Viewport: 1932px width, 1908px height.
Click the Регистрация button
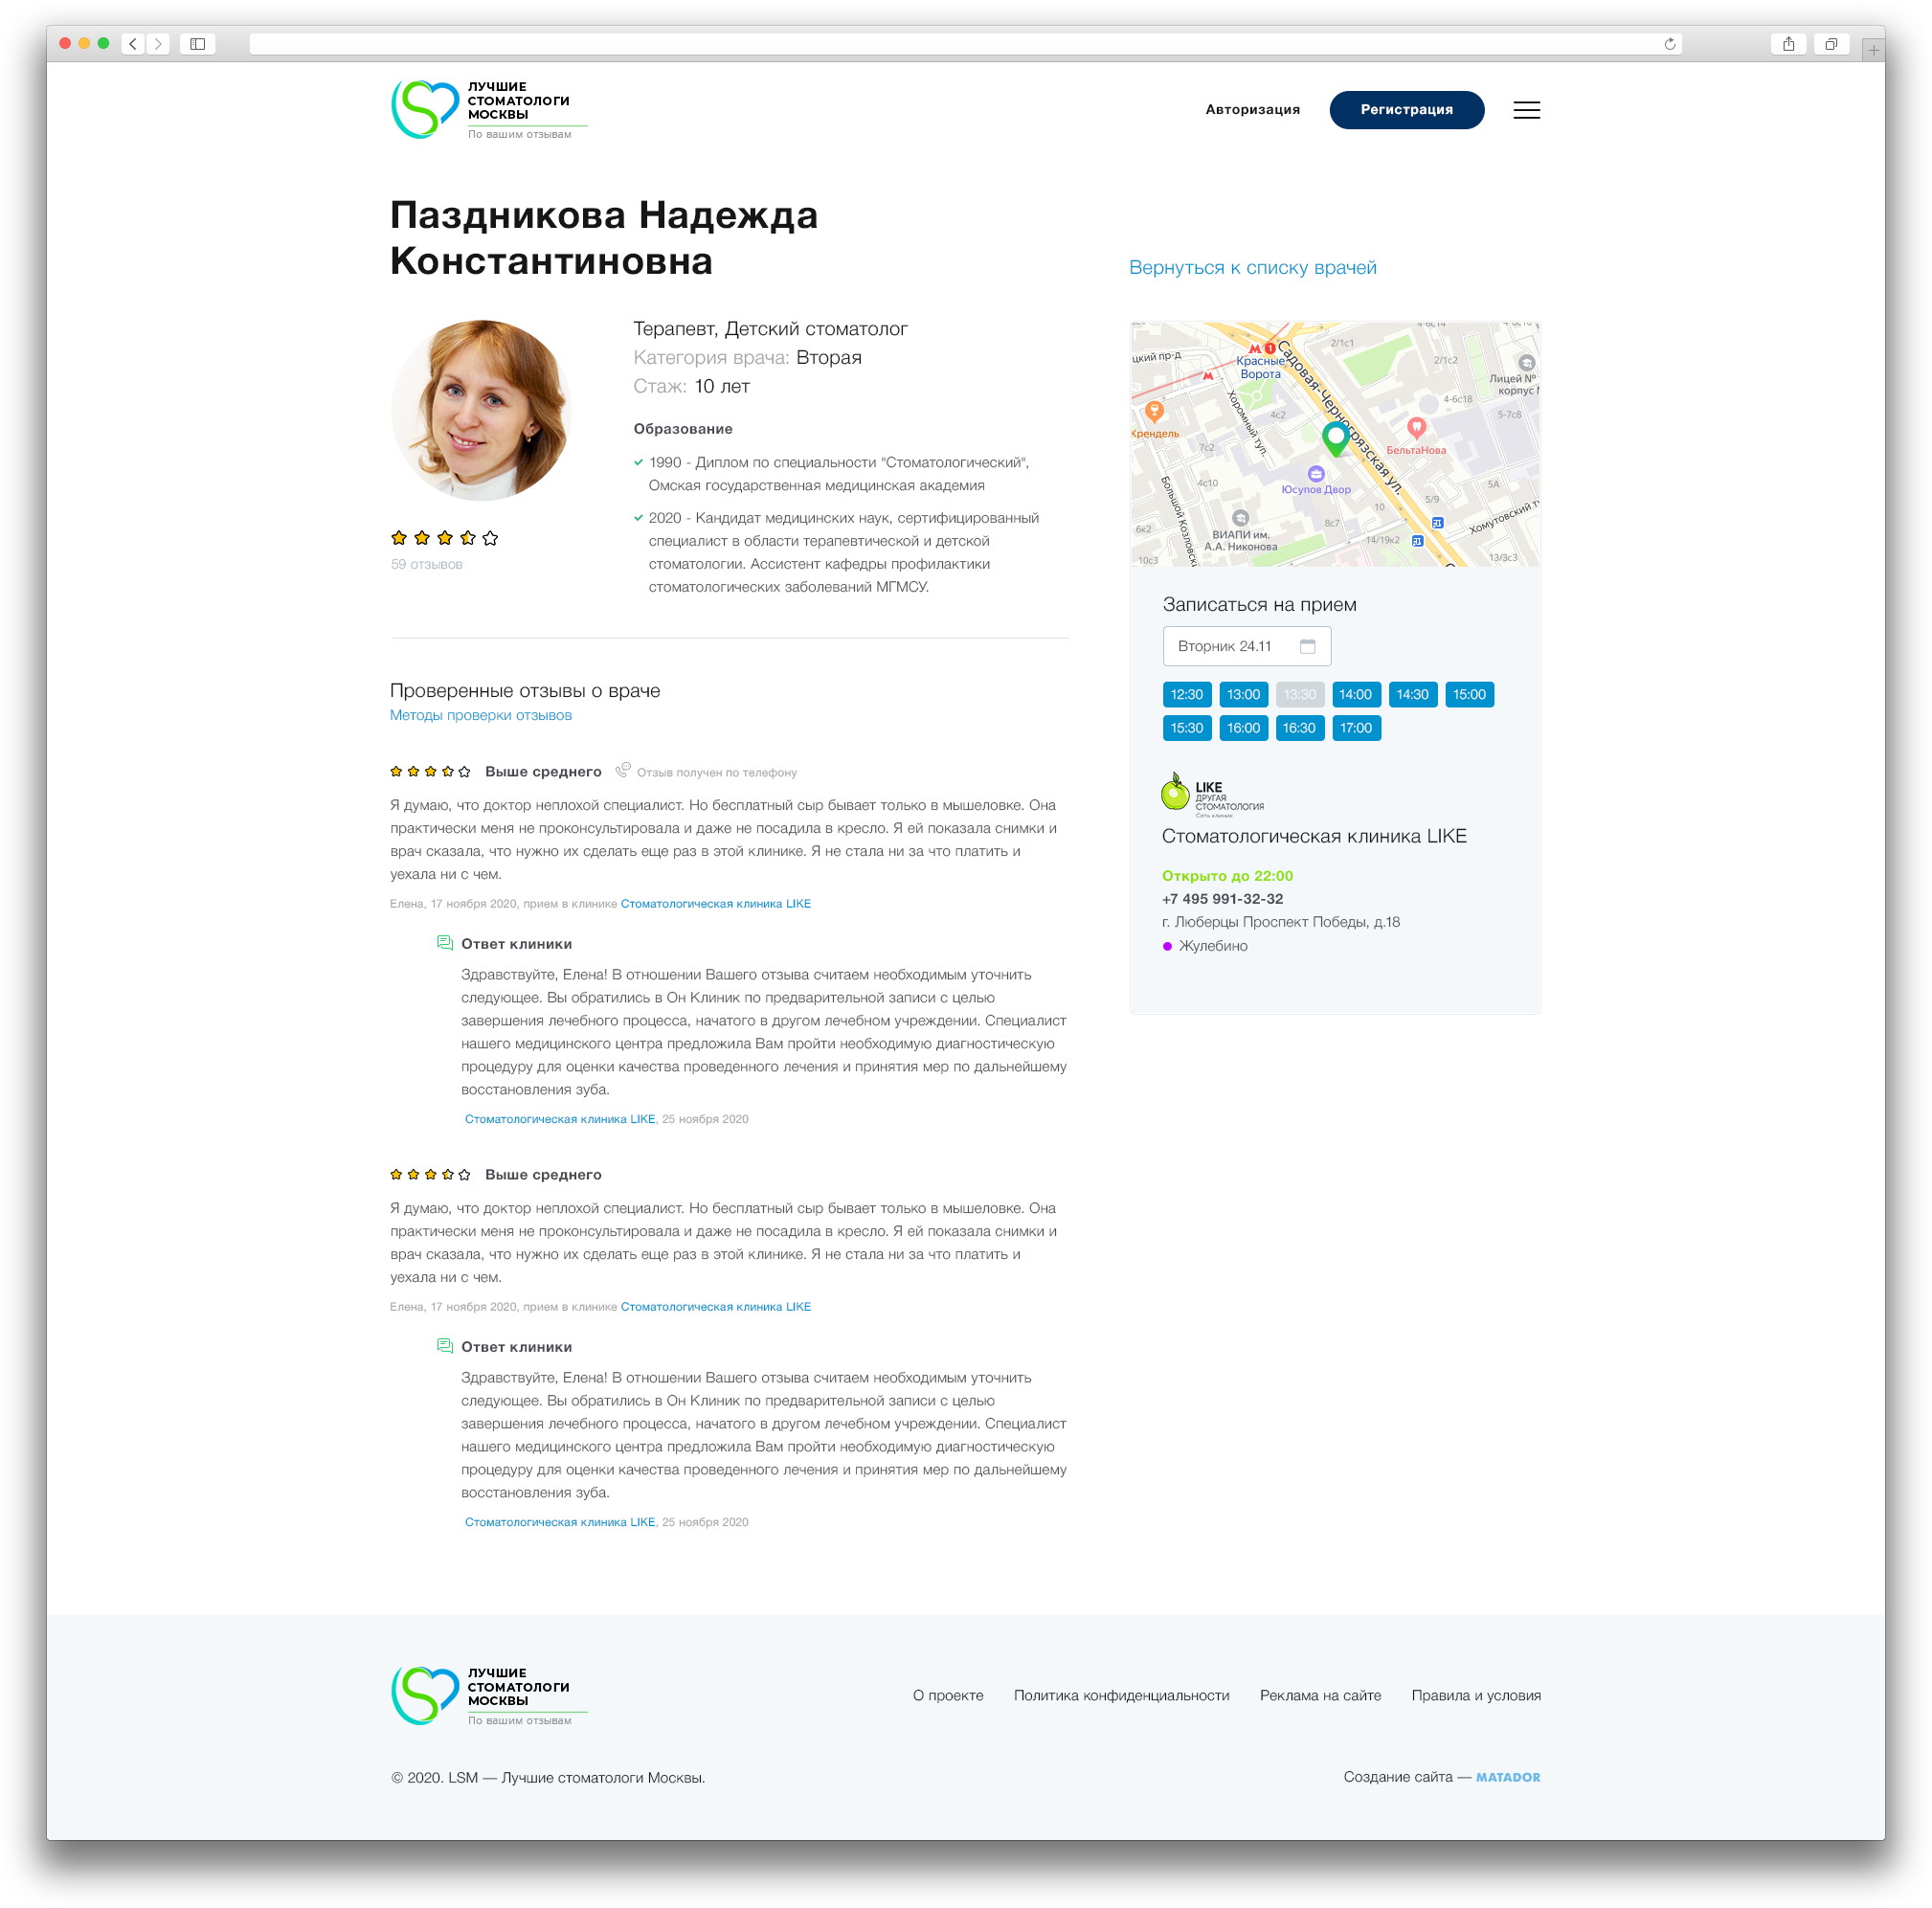click(1406, 110)
